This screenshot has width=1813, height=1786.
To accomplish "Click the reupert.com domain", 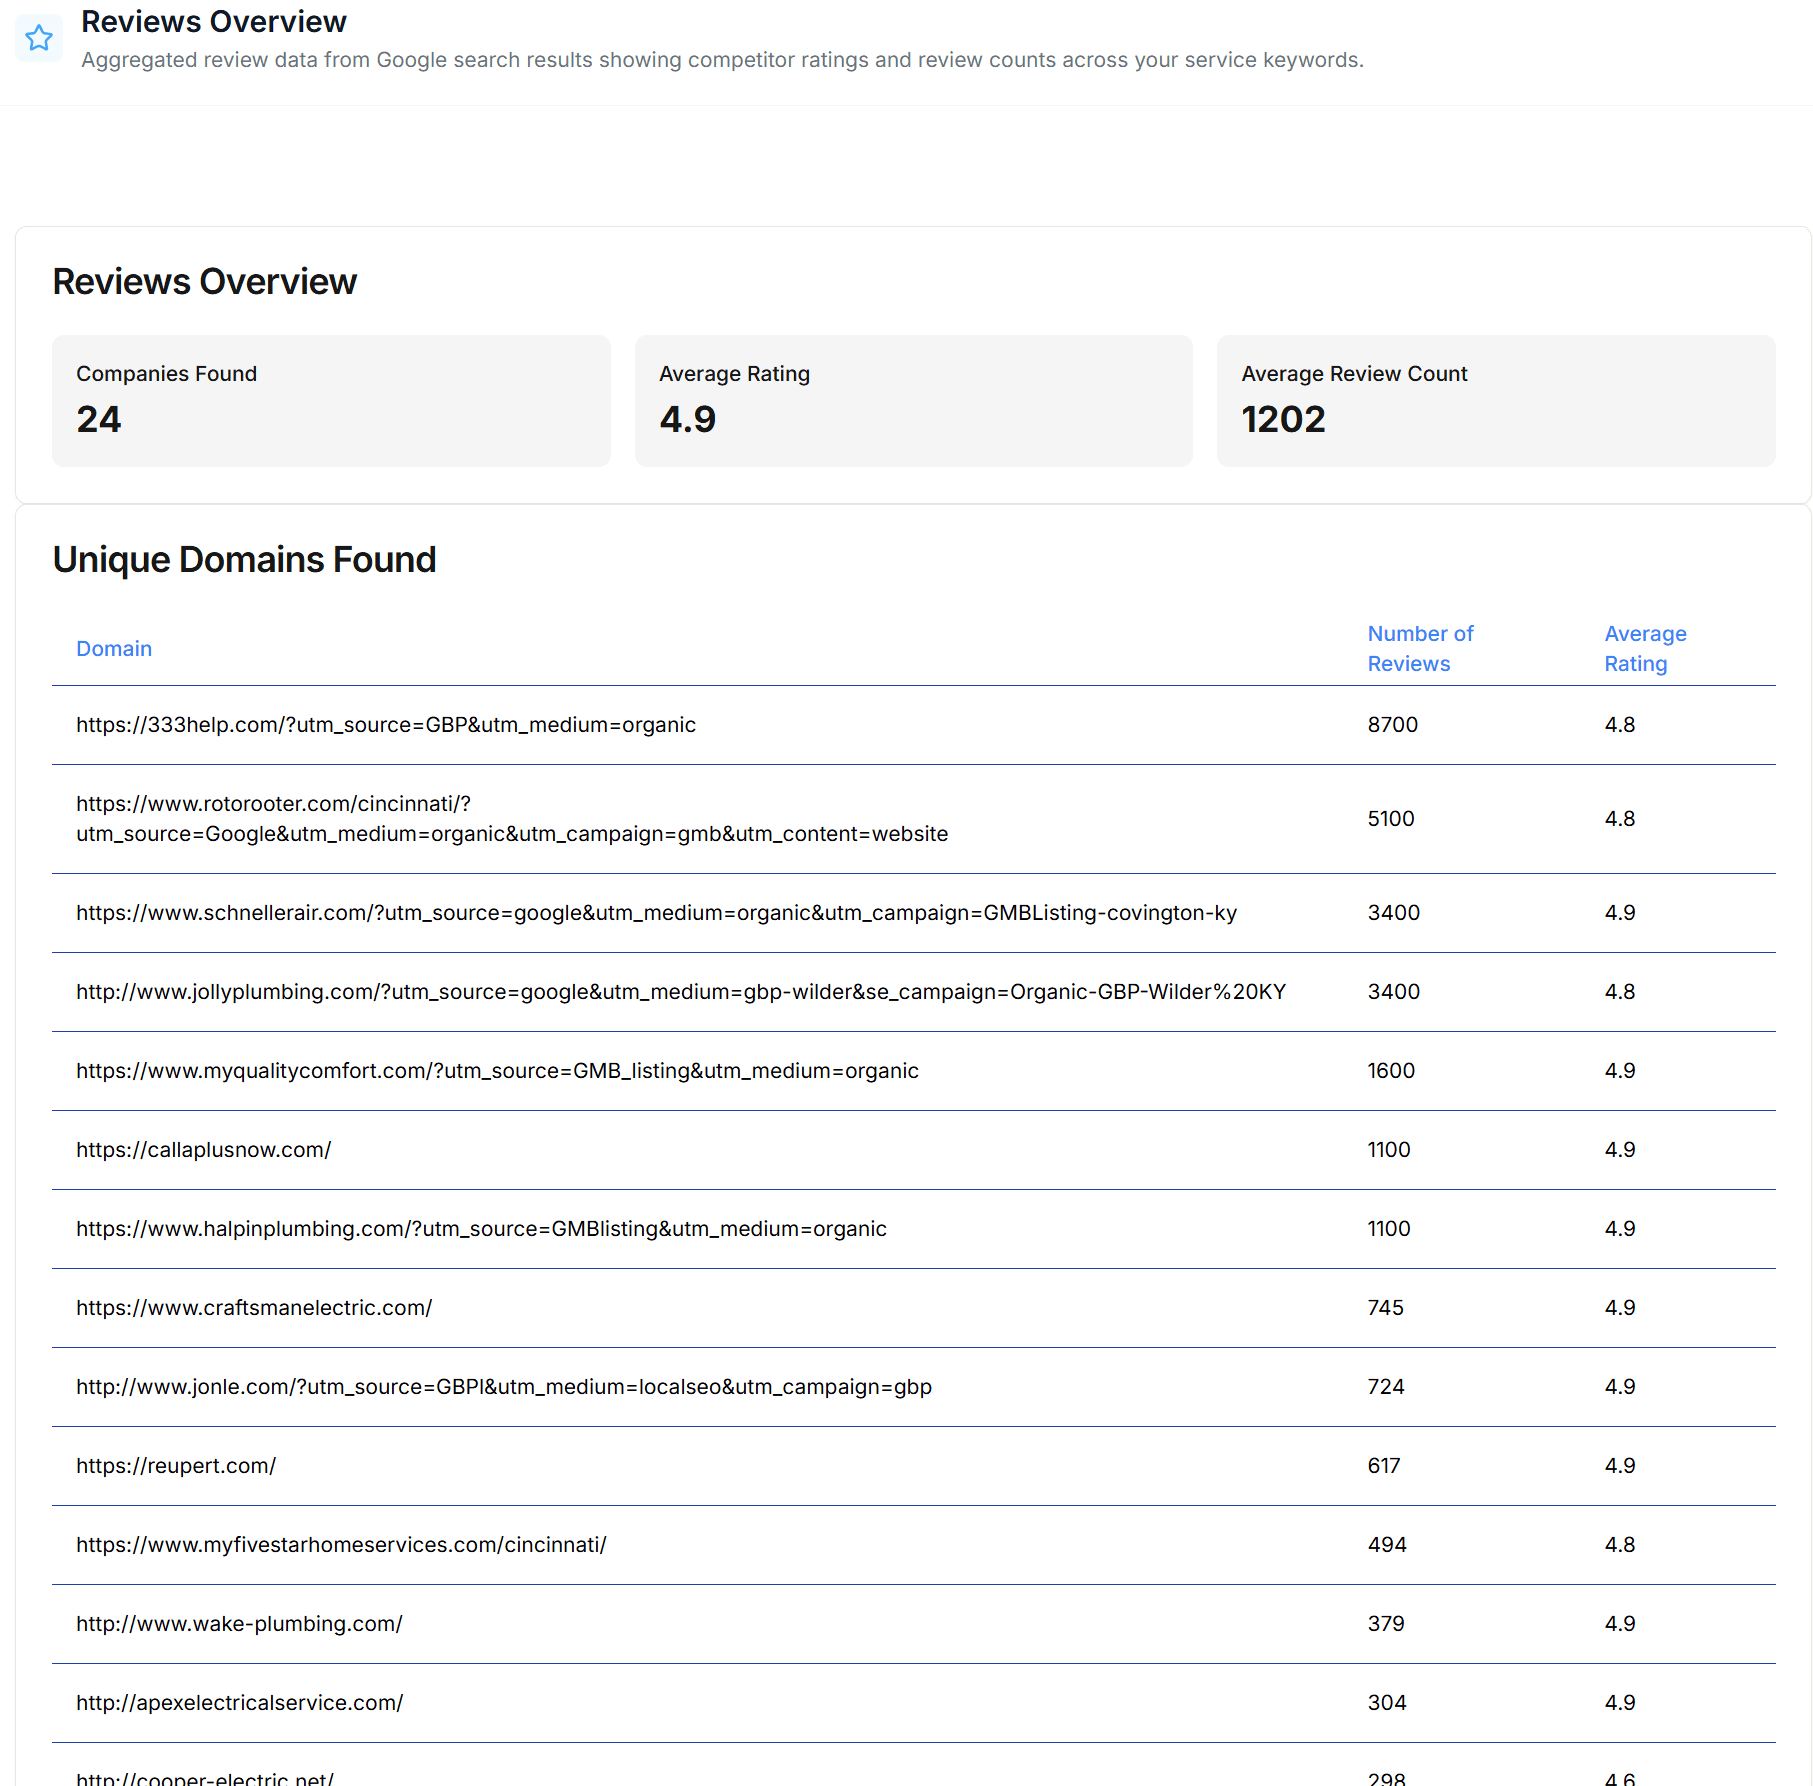I will point(176,1466).
